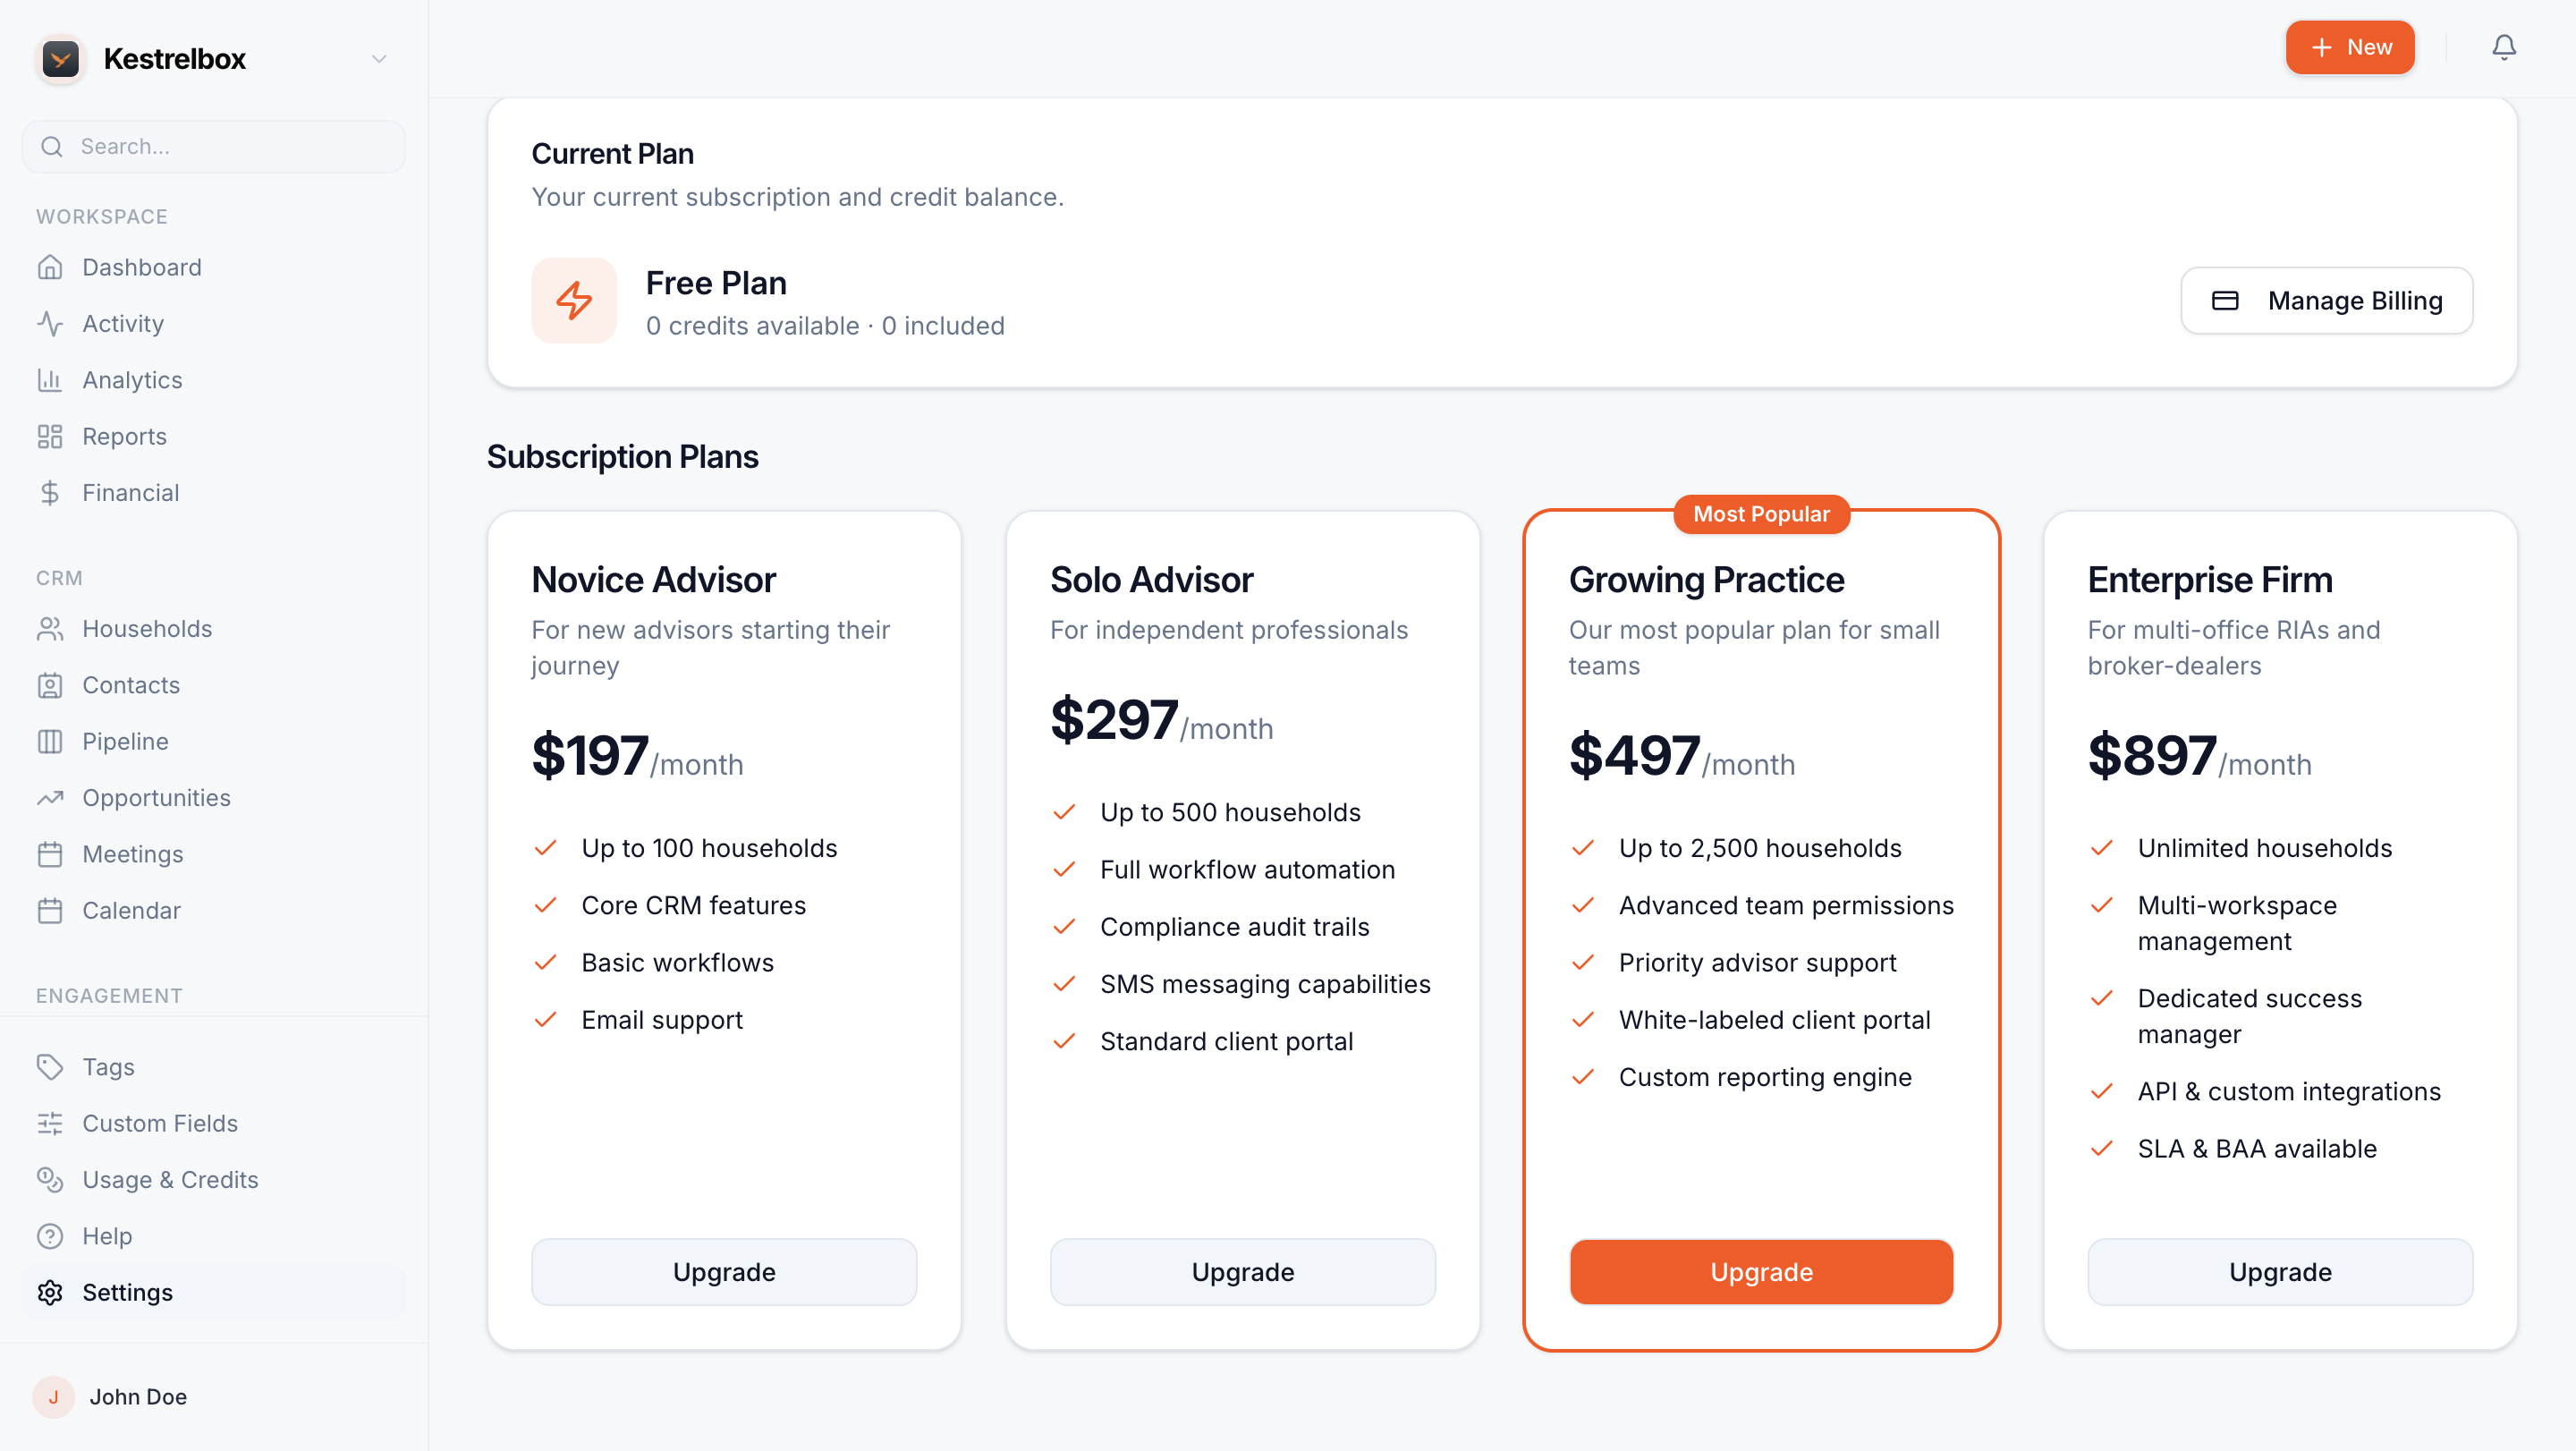Open the New create button menu
2576x1451 pixels.
(2350, 47)
